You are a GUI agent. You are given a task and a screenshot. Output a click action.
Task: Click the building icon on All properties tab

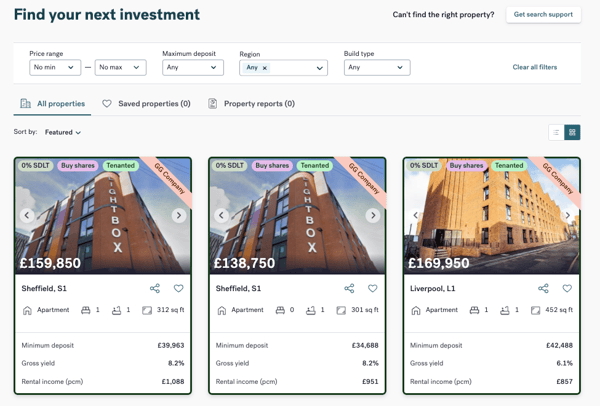25,103
